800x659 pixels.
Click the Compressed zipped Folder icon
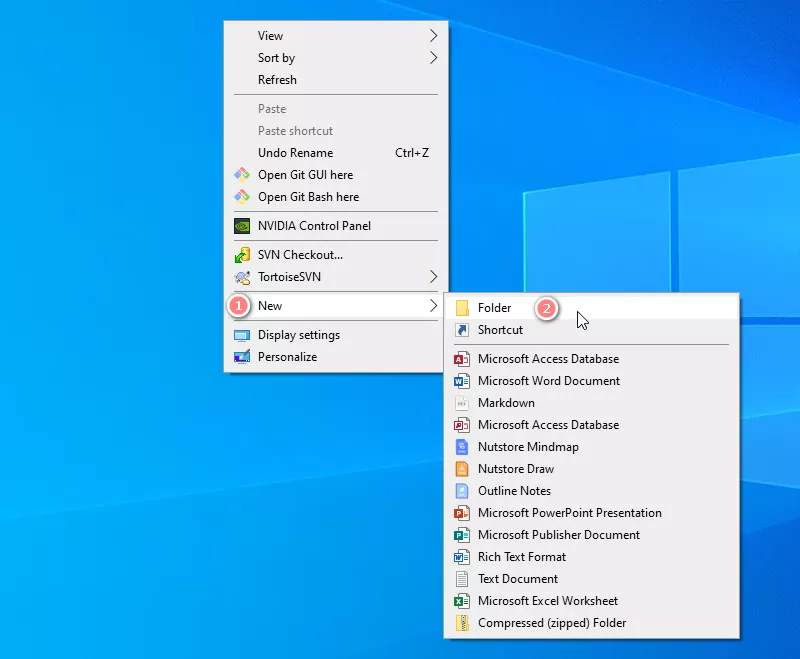(x=462, y=623)
